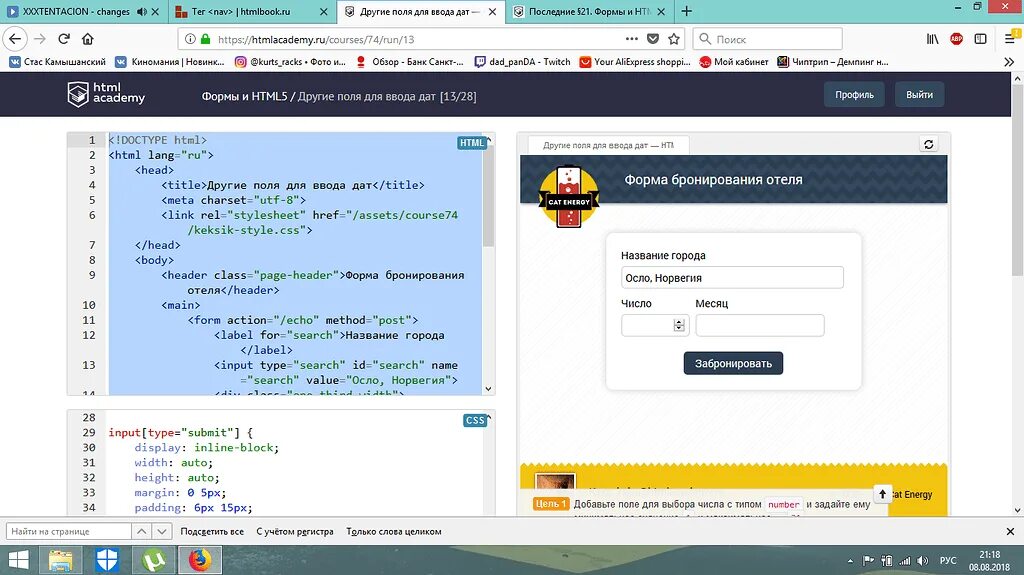Find next match with down arrow
This screenshot has width=1024, height=575.
162,531
